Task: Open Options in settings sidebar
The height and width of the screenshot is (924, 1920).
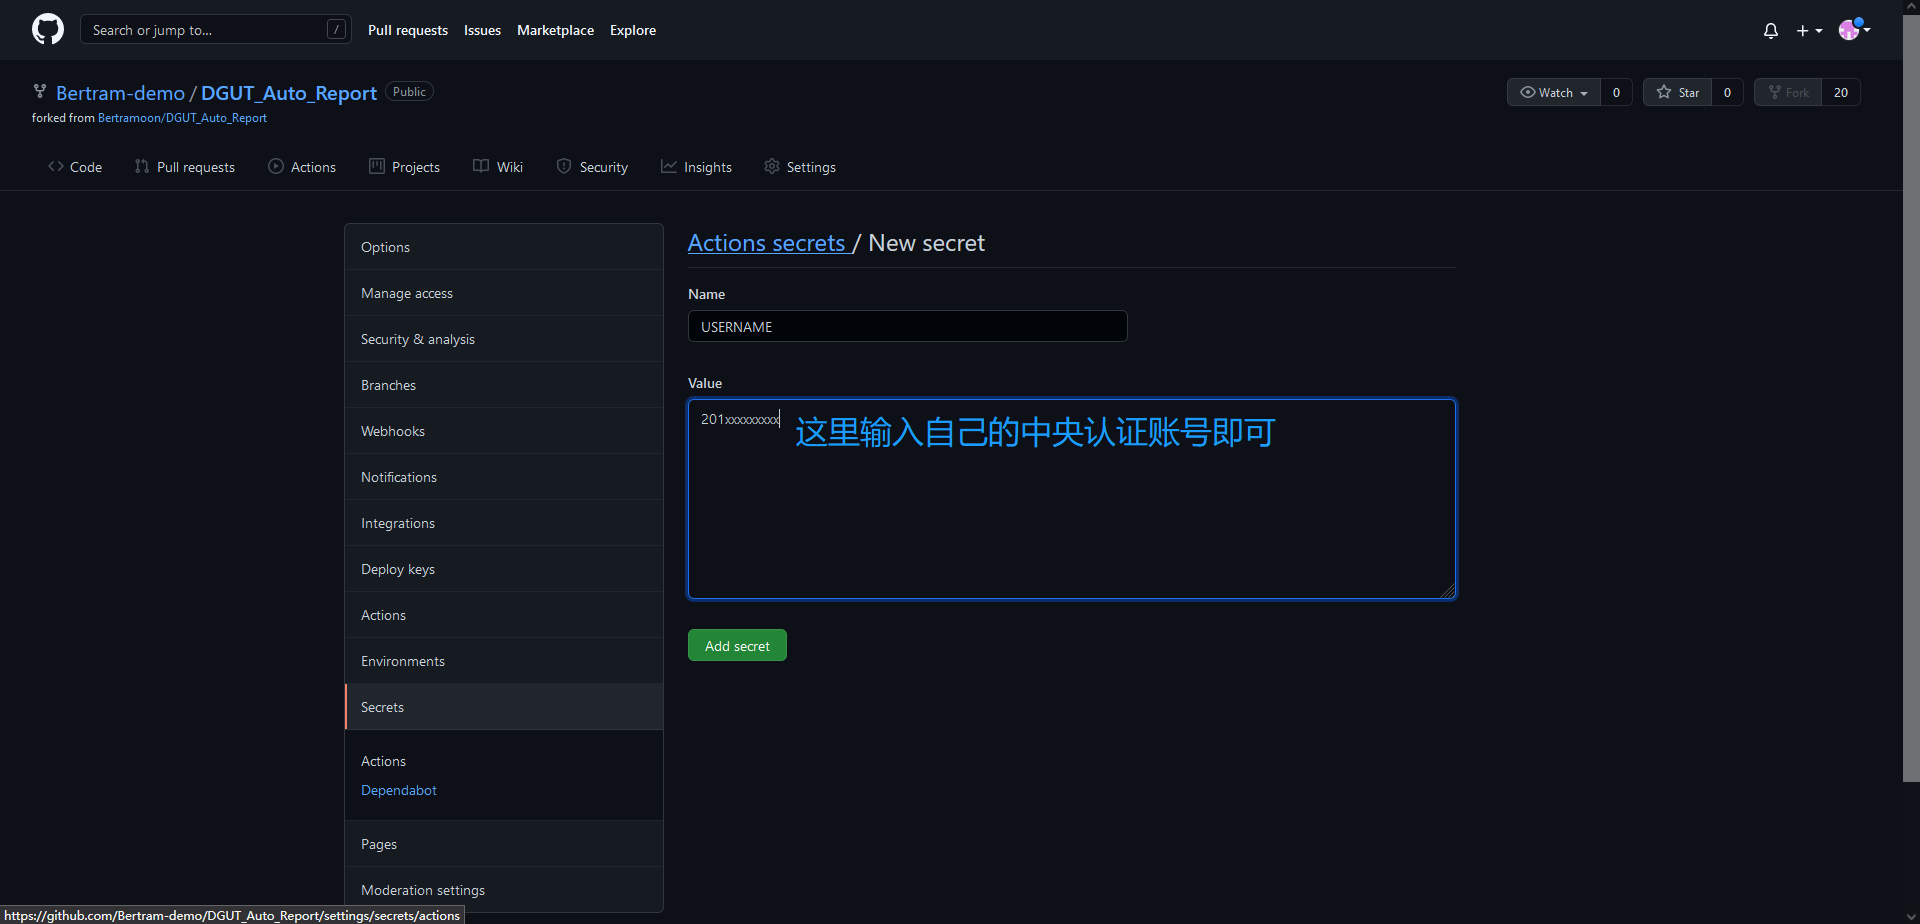Action: point(504,247)
